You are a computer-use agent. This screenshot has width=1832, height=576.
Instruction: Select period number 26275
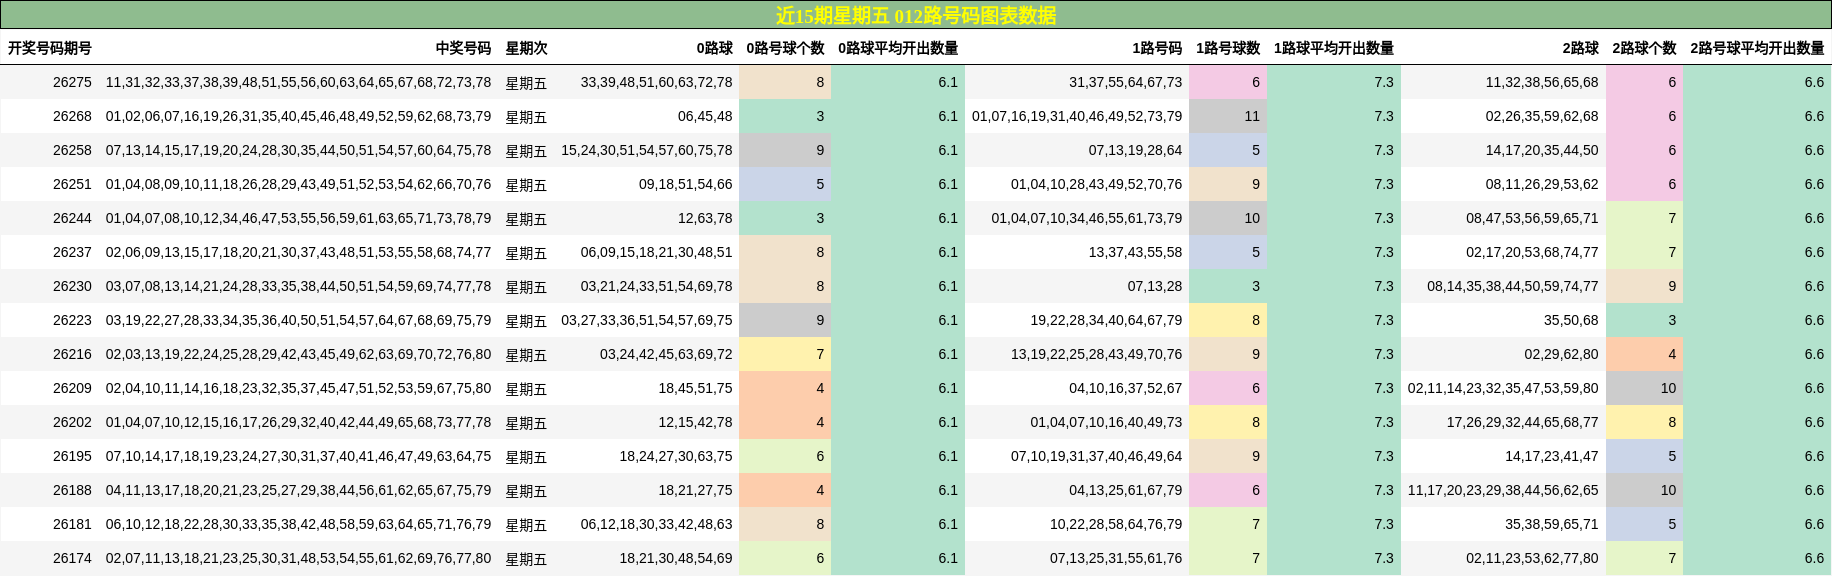(72, 82)
